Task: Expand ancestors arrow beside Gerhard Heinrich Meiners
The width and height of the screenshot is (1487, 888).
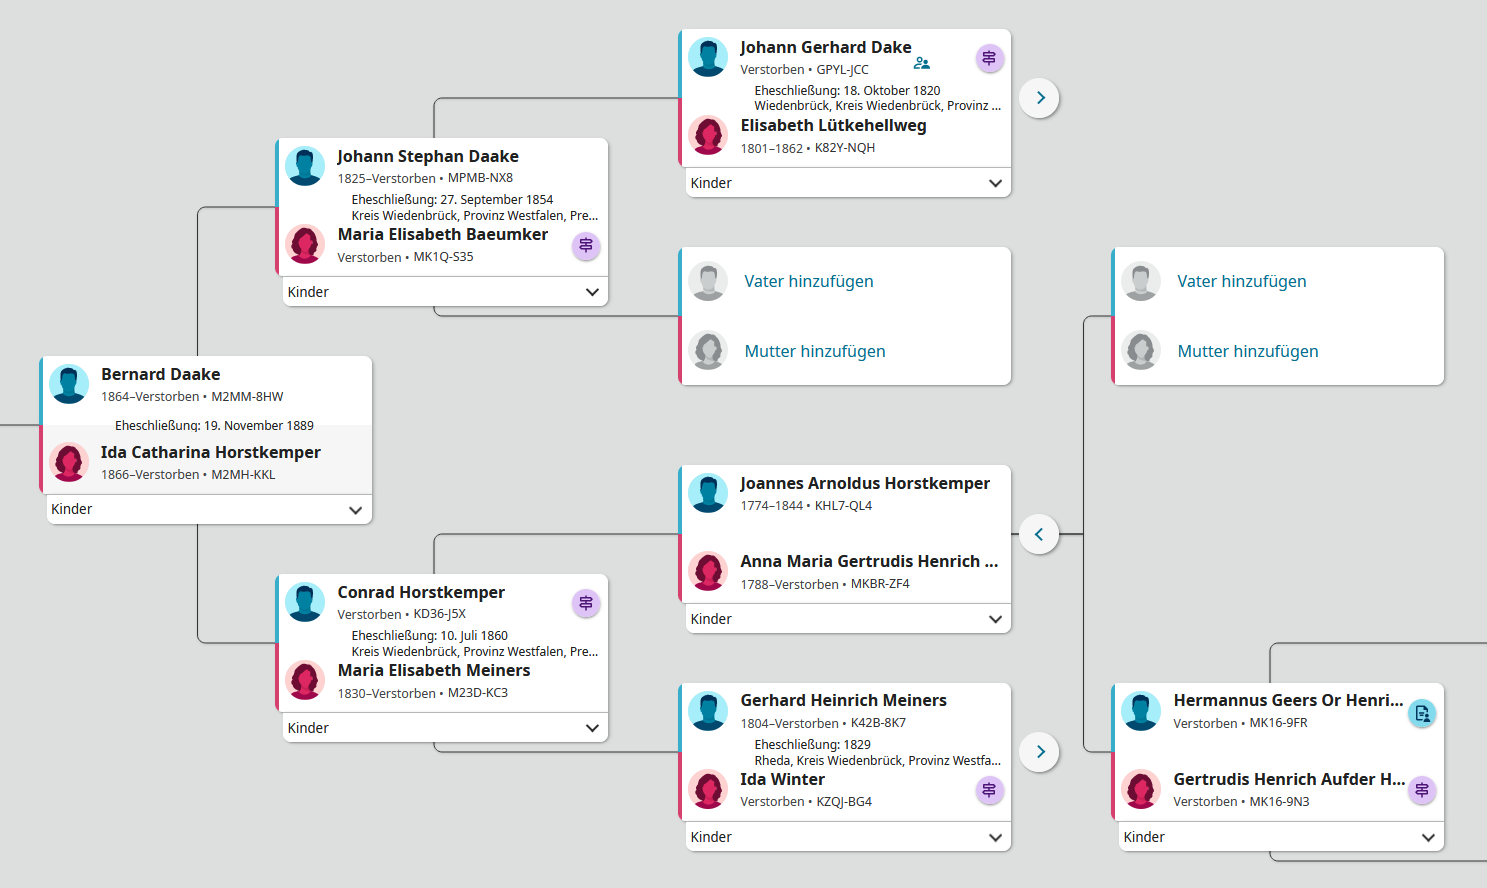Action: [1040, 752]
